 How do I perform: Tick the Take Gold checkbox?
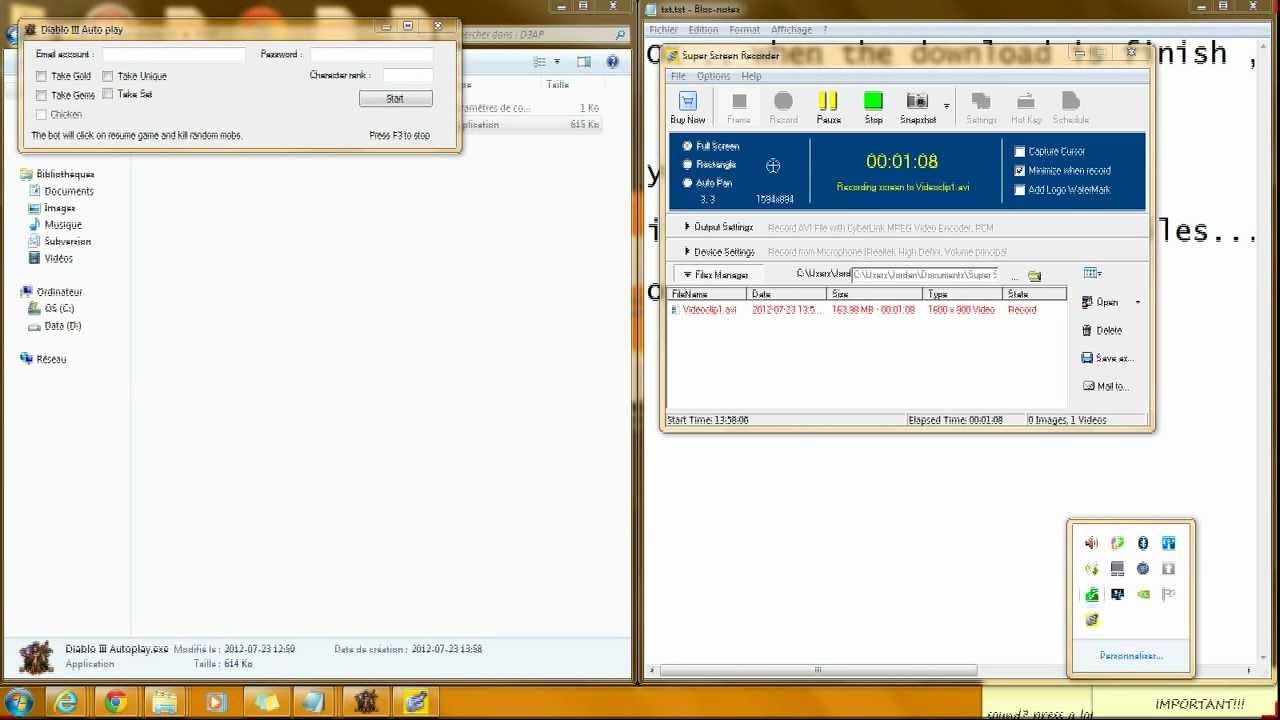(x=41, y=76)
